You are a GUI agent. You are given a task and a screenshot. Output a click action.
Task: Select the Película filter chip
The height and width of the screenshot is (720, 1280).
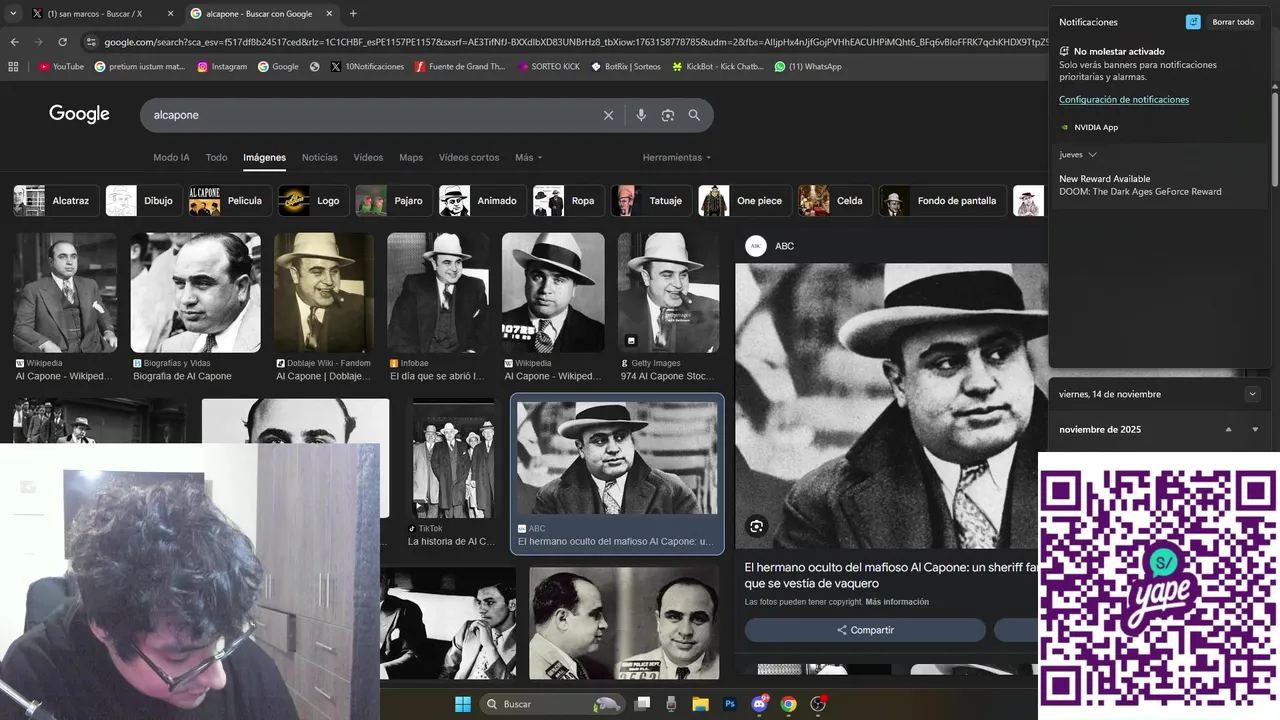pos(228,201)
